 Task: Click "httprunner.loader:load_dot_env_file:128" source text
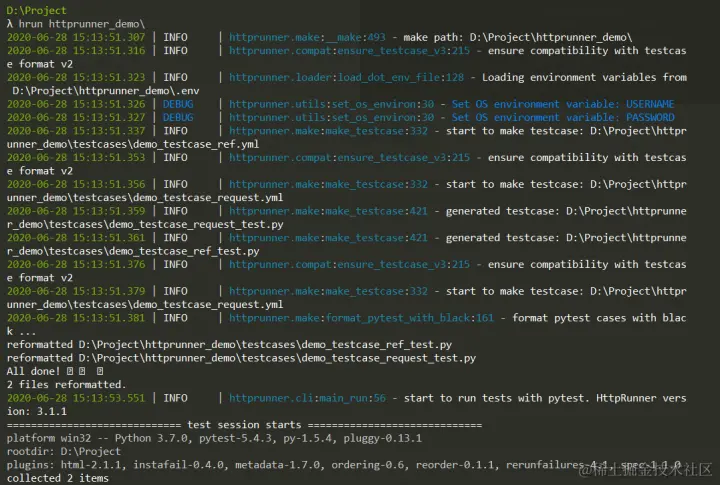tap(346, 77)
